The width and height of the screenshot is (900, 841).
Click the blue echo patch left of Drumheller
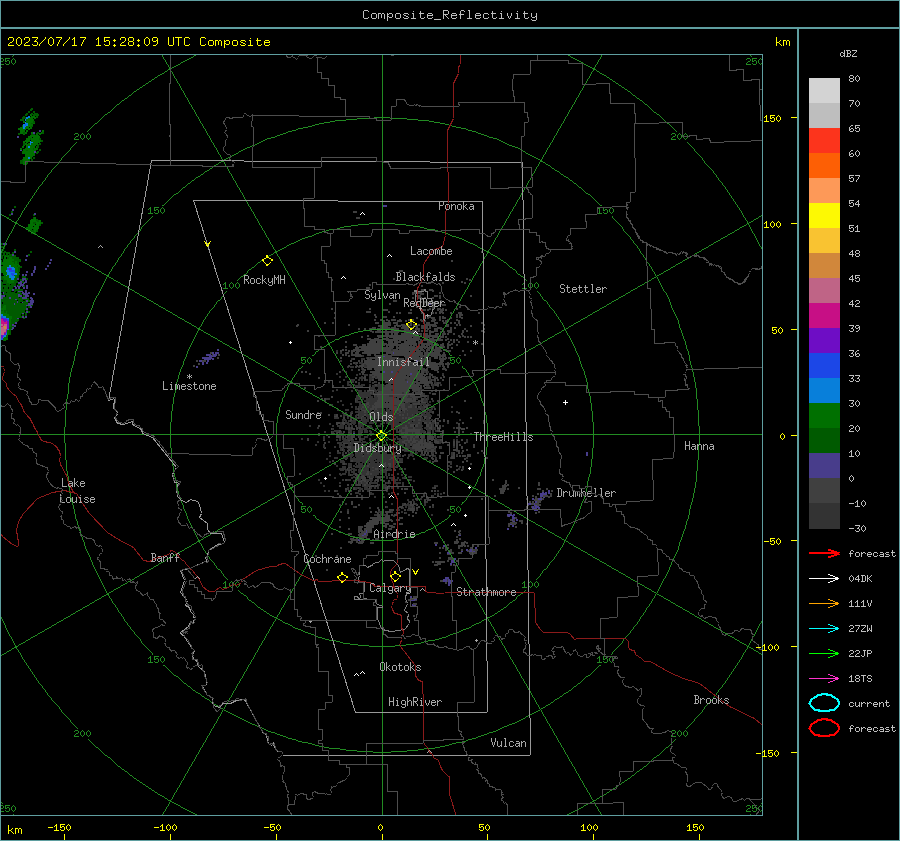coord(538,501)
